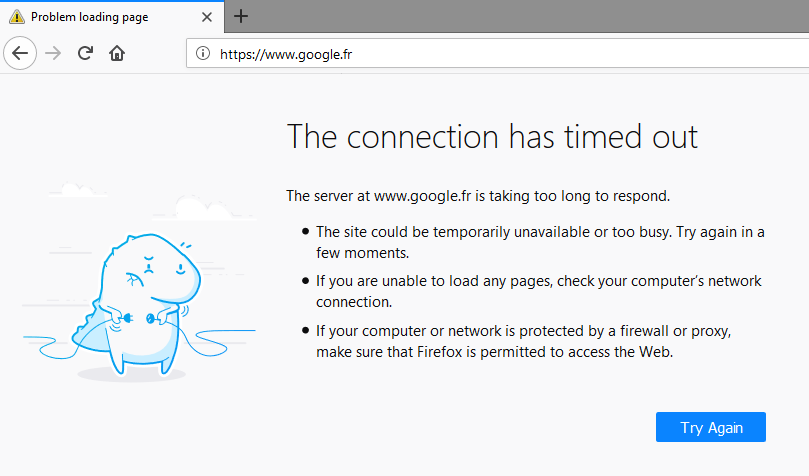
Task: Click the warning triangle icon on the tab
Action: pyautogui.click(x=17, y=17)
